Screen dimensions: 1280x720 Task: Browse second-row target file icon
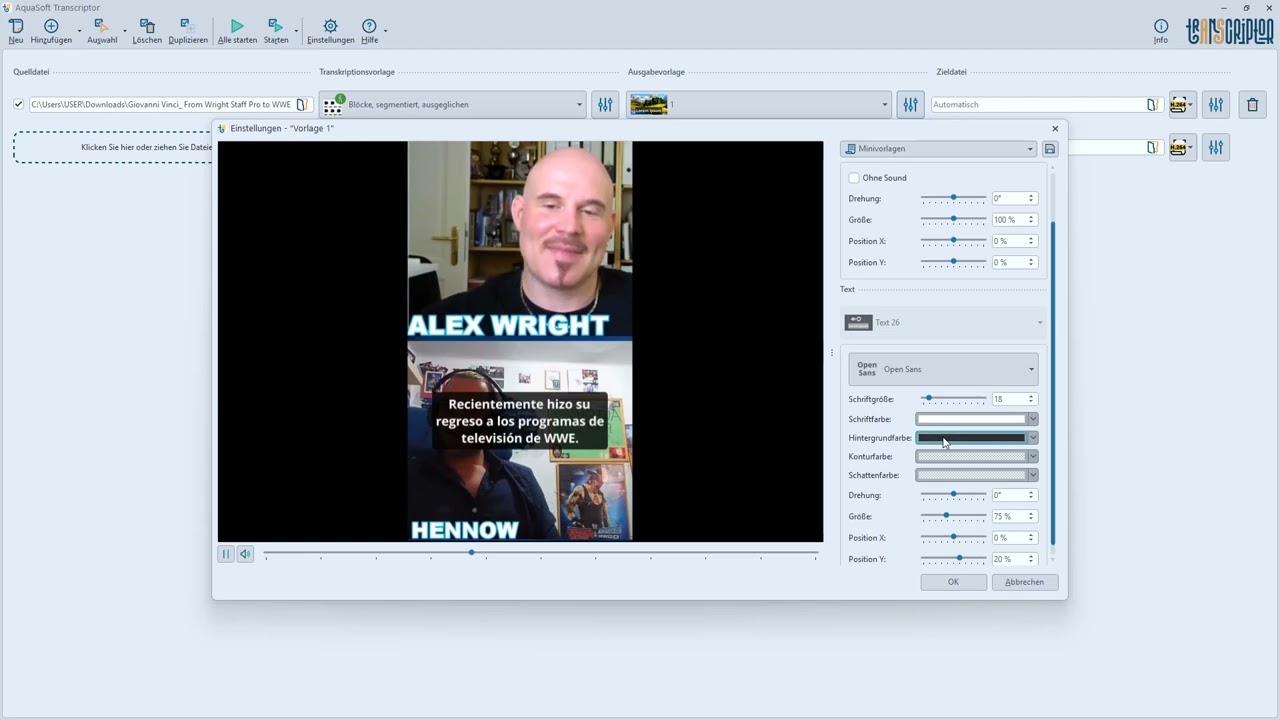click(x=1152, y=148)
